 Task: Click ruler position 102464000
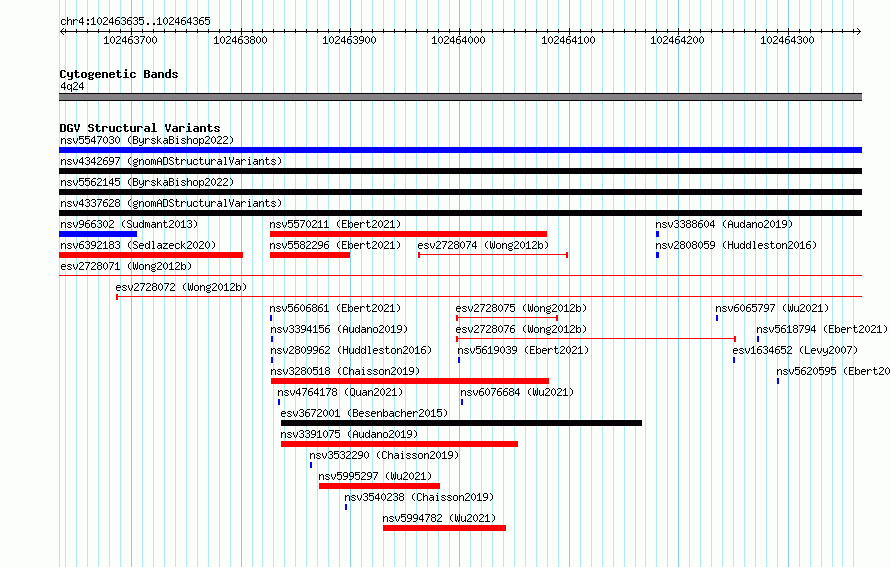(x=459, y=40)
